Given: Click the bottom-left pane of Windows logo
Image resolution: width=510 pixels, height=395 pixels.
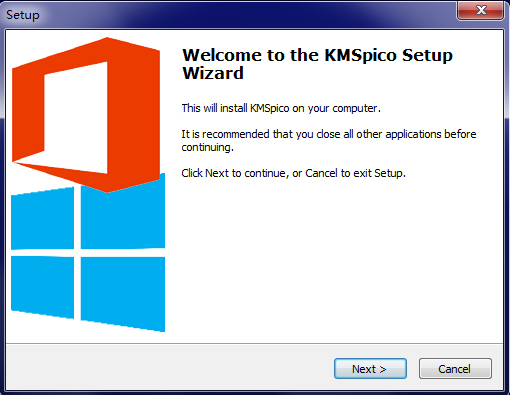Looking at the screenshot, I should point(42,287).
